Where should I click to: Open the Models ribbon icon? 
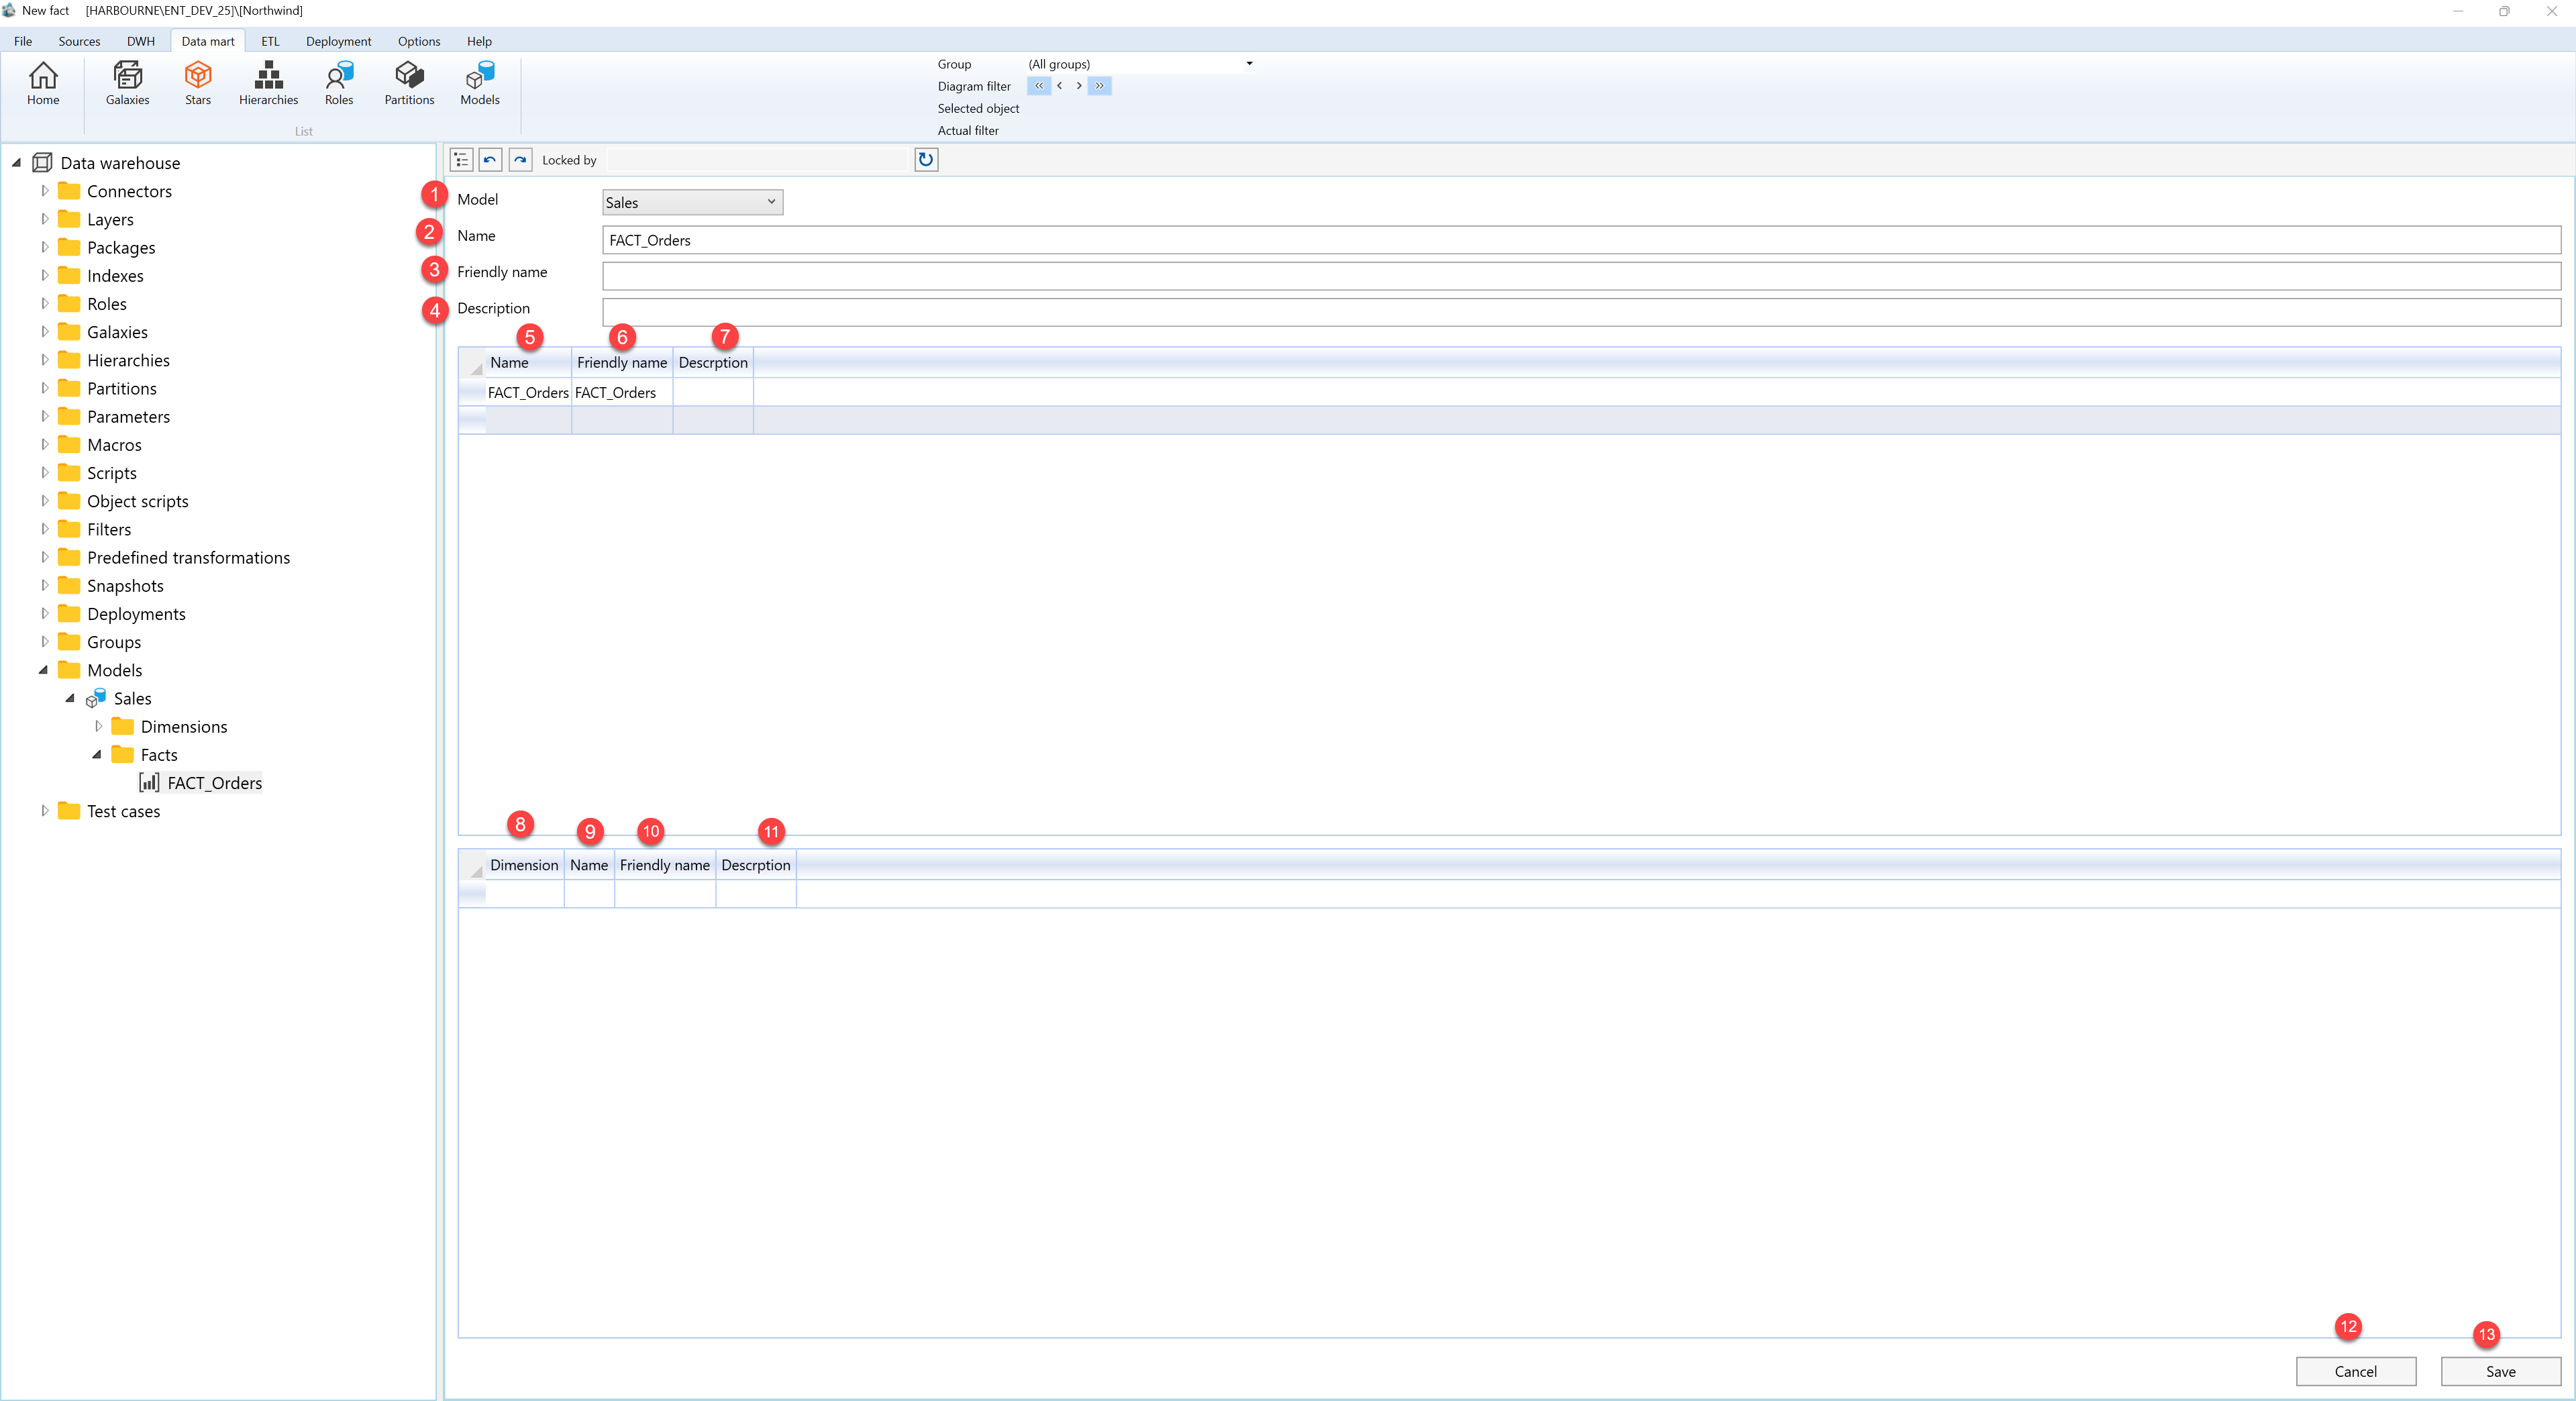(x=480, y=83)
